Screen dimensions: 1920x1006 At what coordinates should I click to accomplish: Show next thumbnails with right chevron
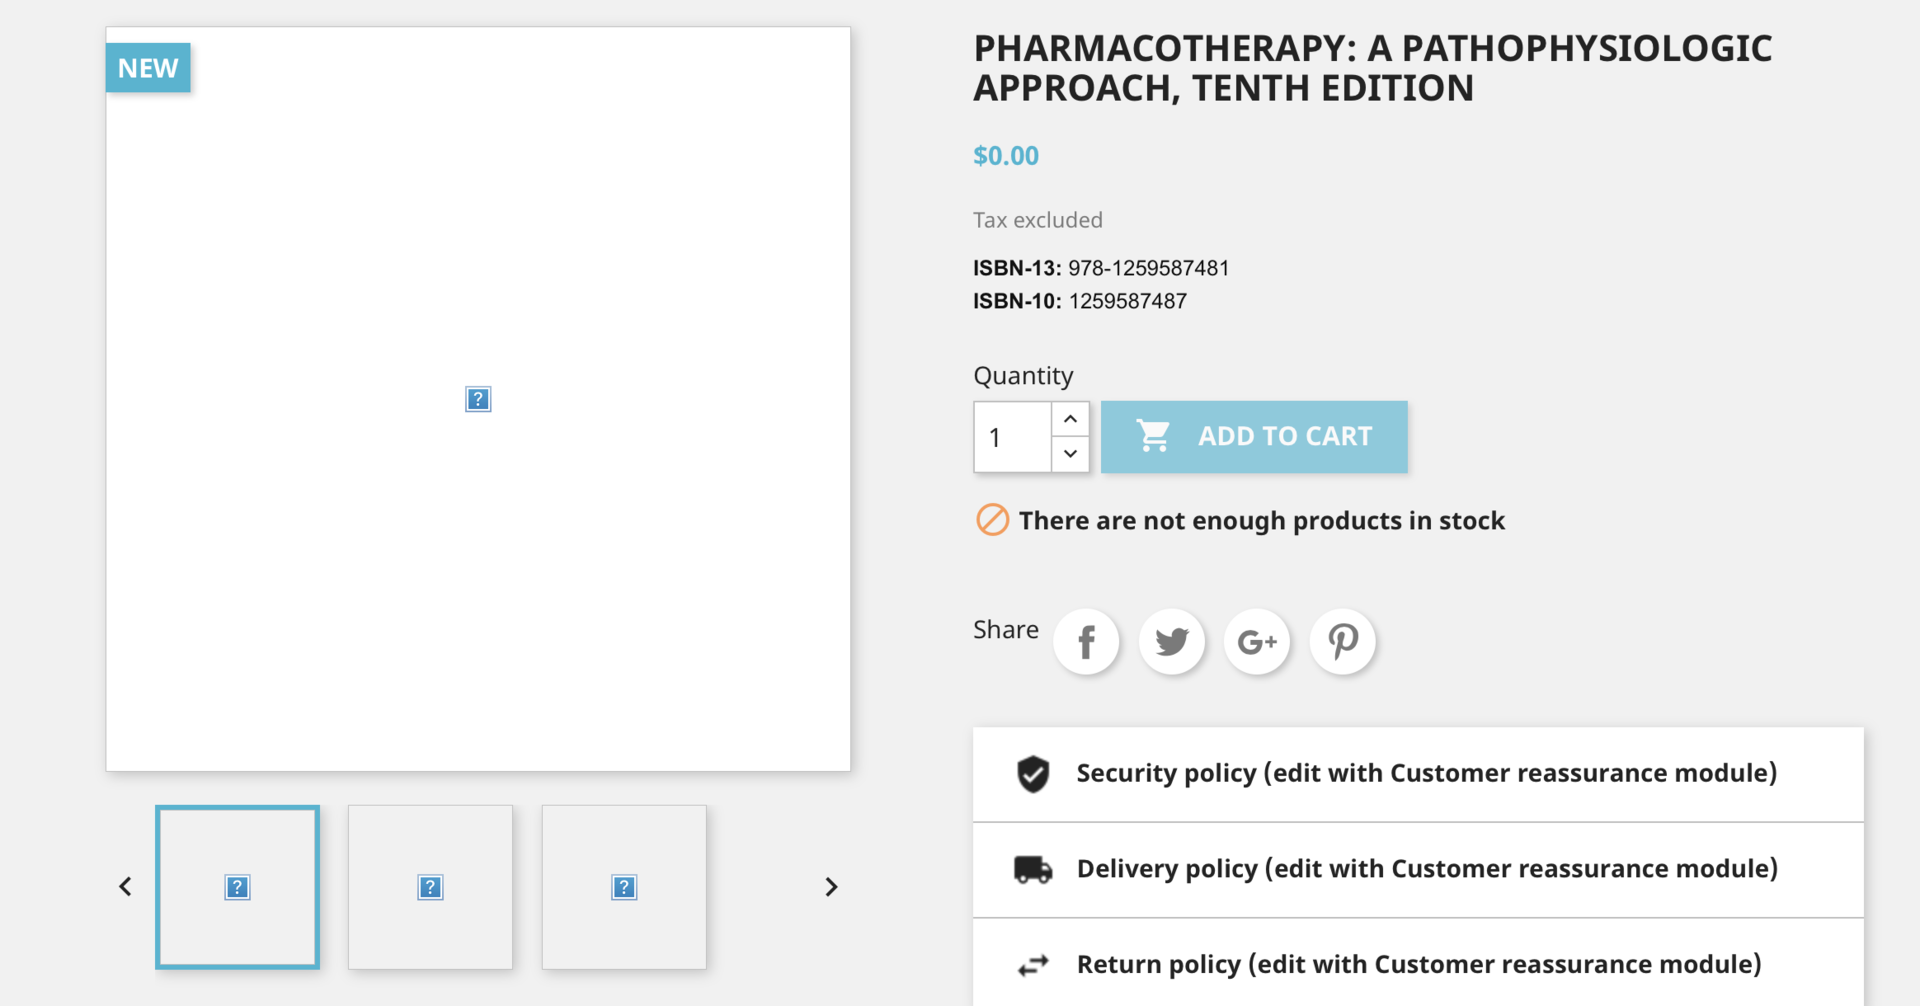(x=831, y=887)
